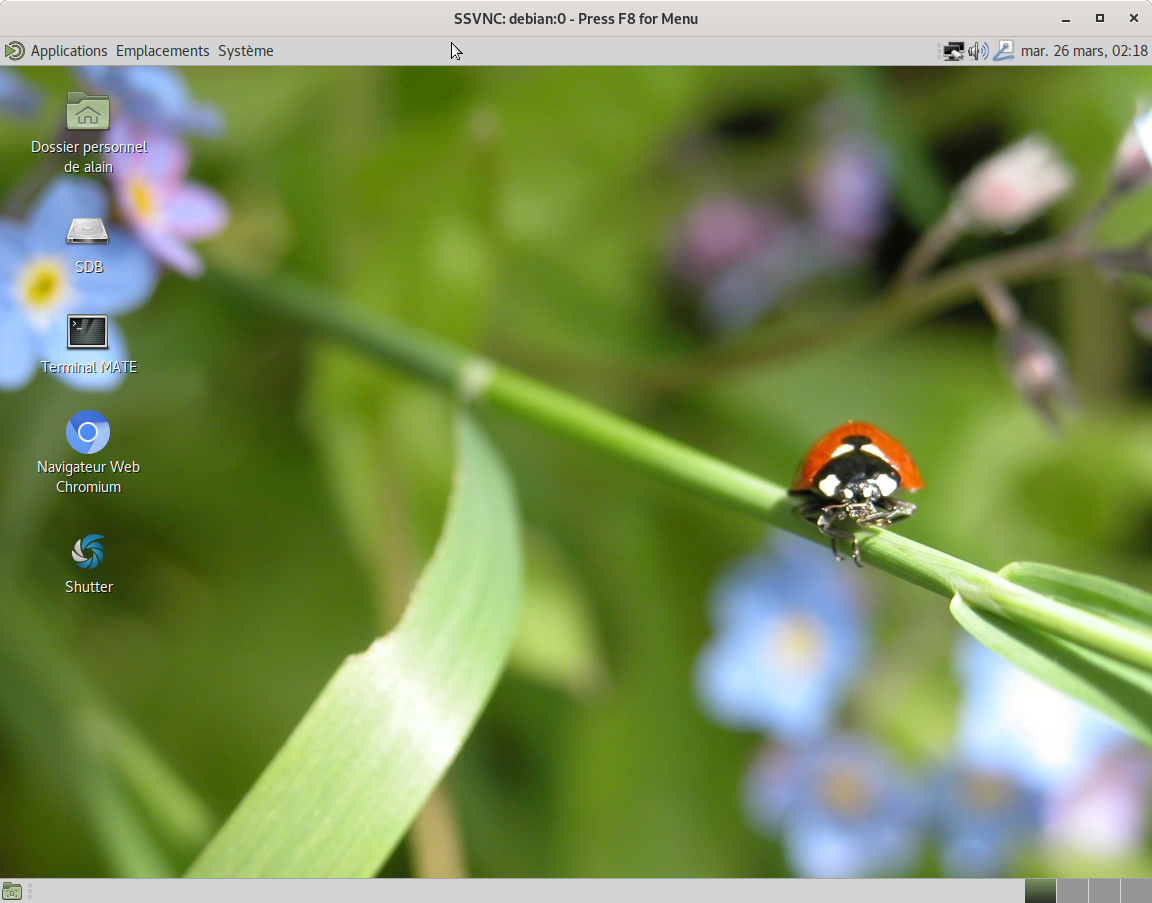Open the Emplacements menu
Viewport: 1152px width, 903px height.
pyautogui.click(x=163, y=51)
